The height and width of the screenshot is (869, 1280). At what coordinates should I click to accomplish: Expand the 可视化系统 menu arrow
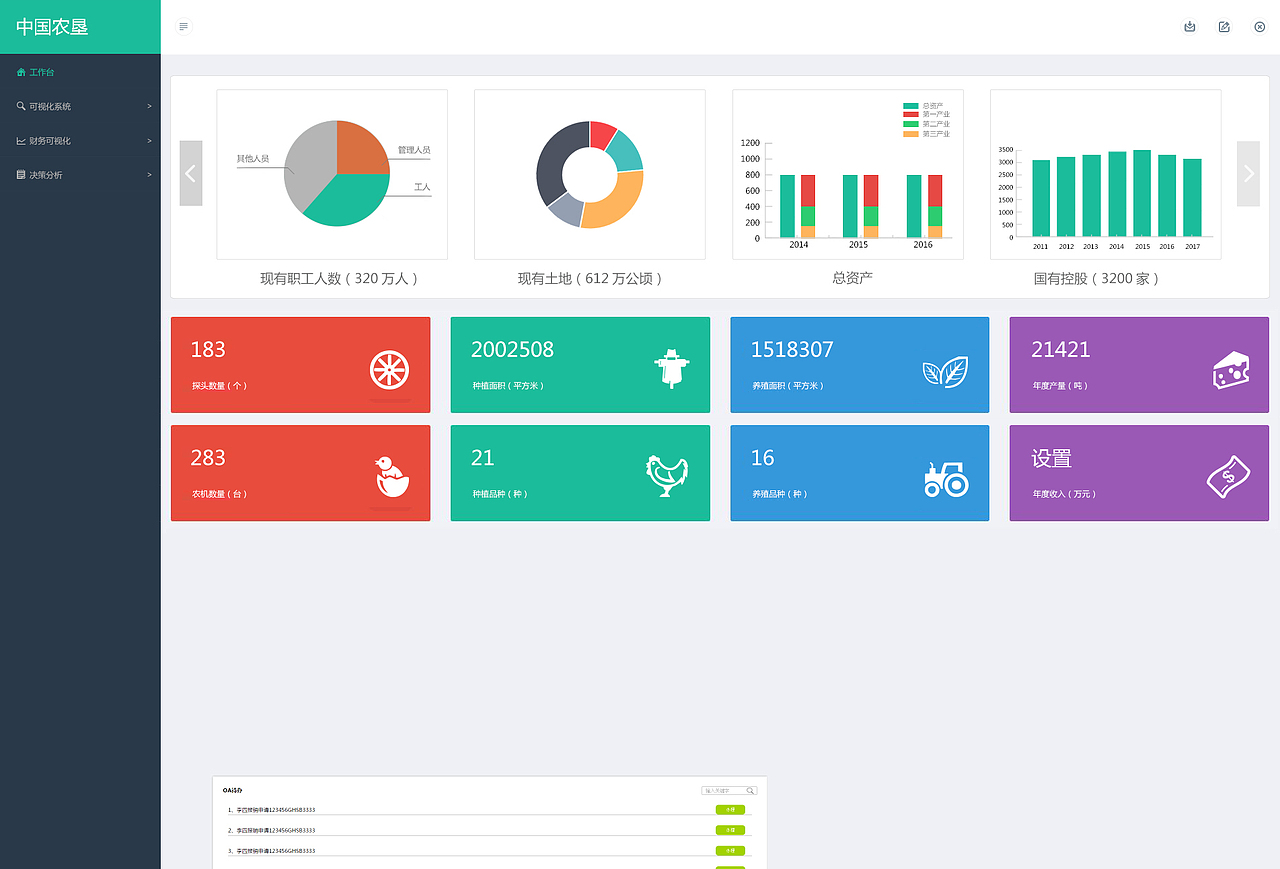(149, 106)
